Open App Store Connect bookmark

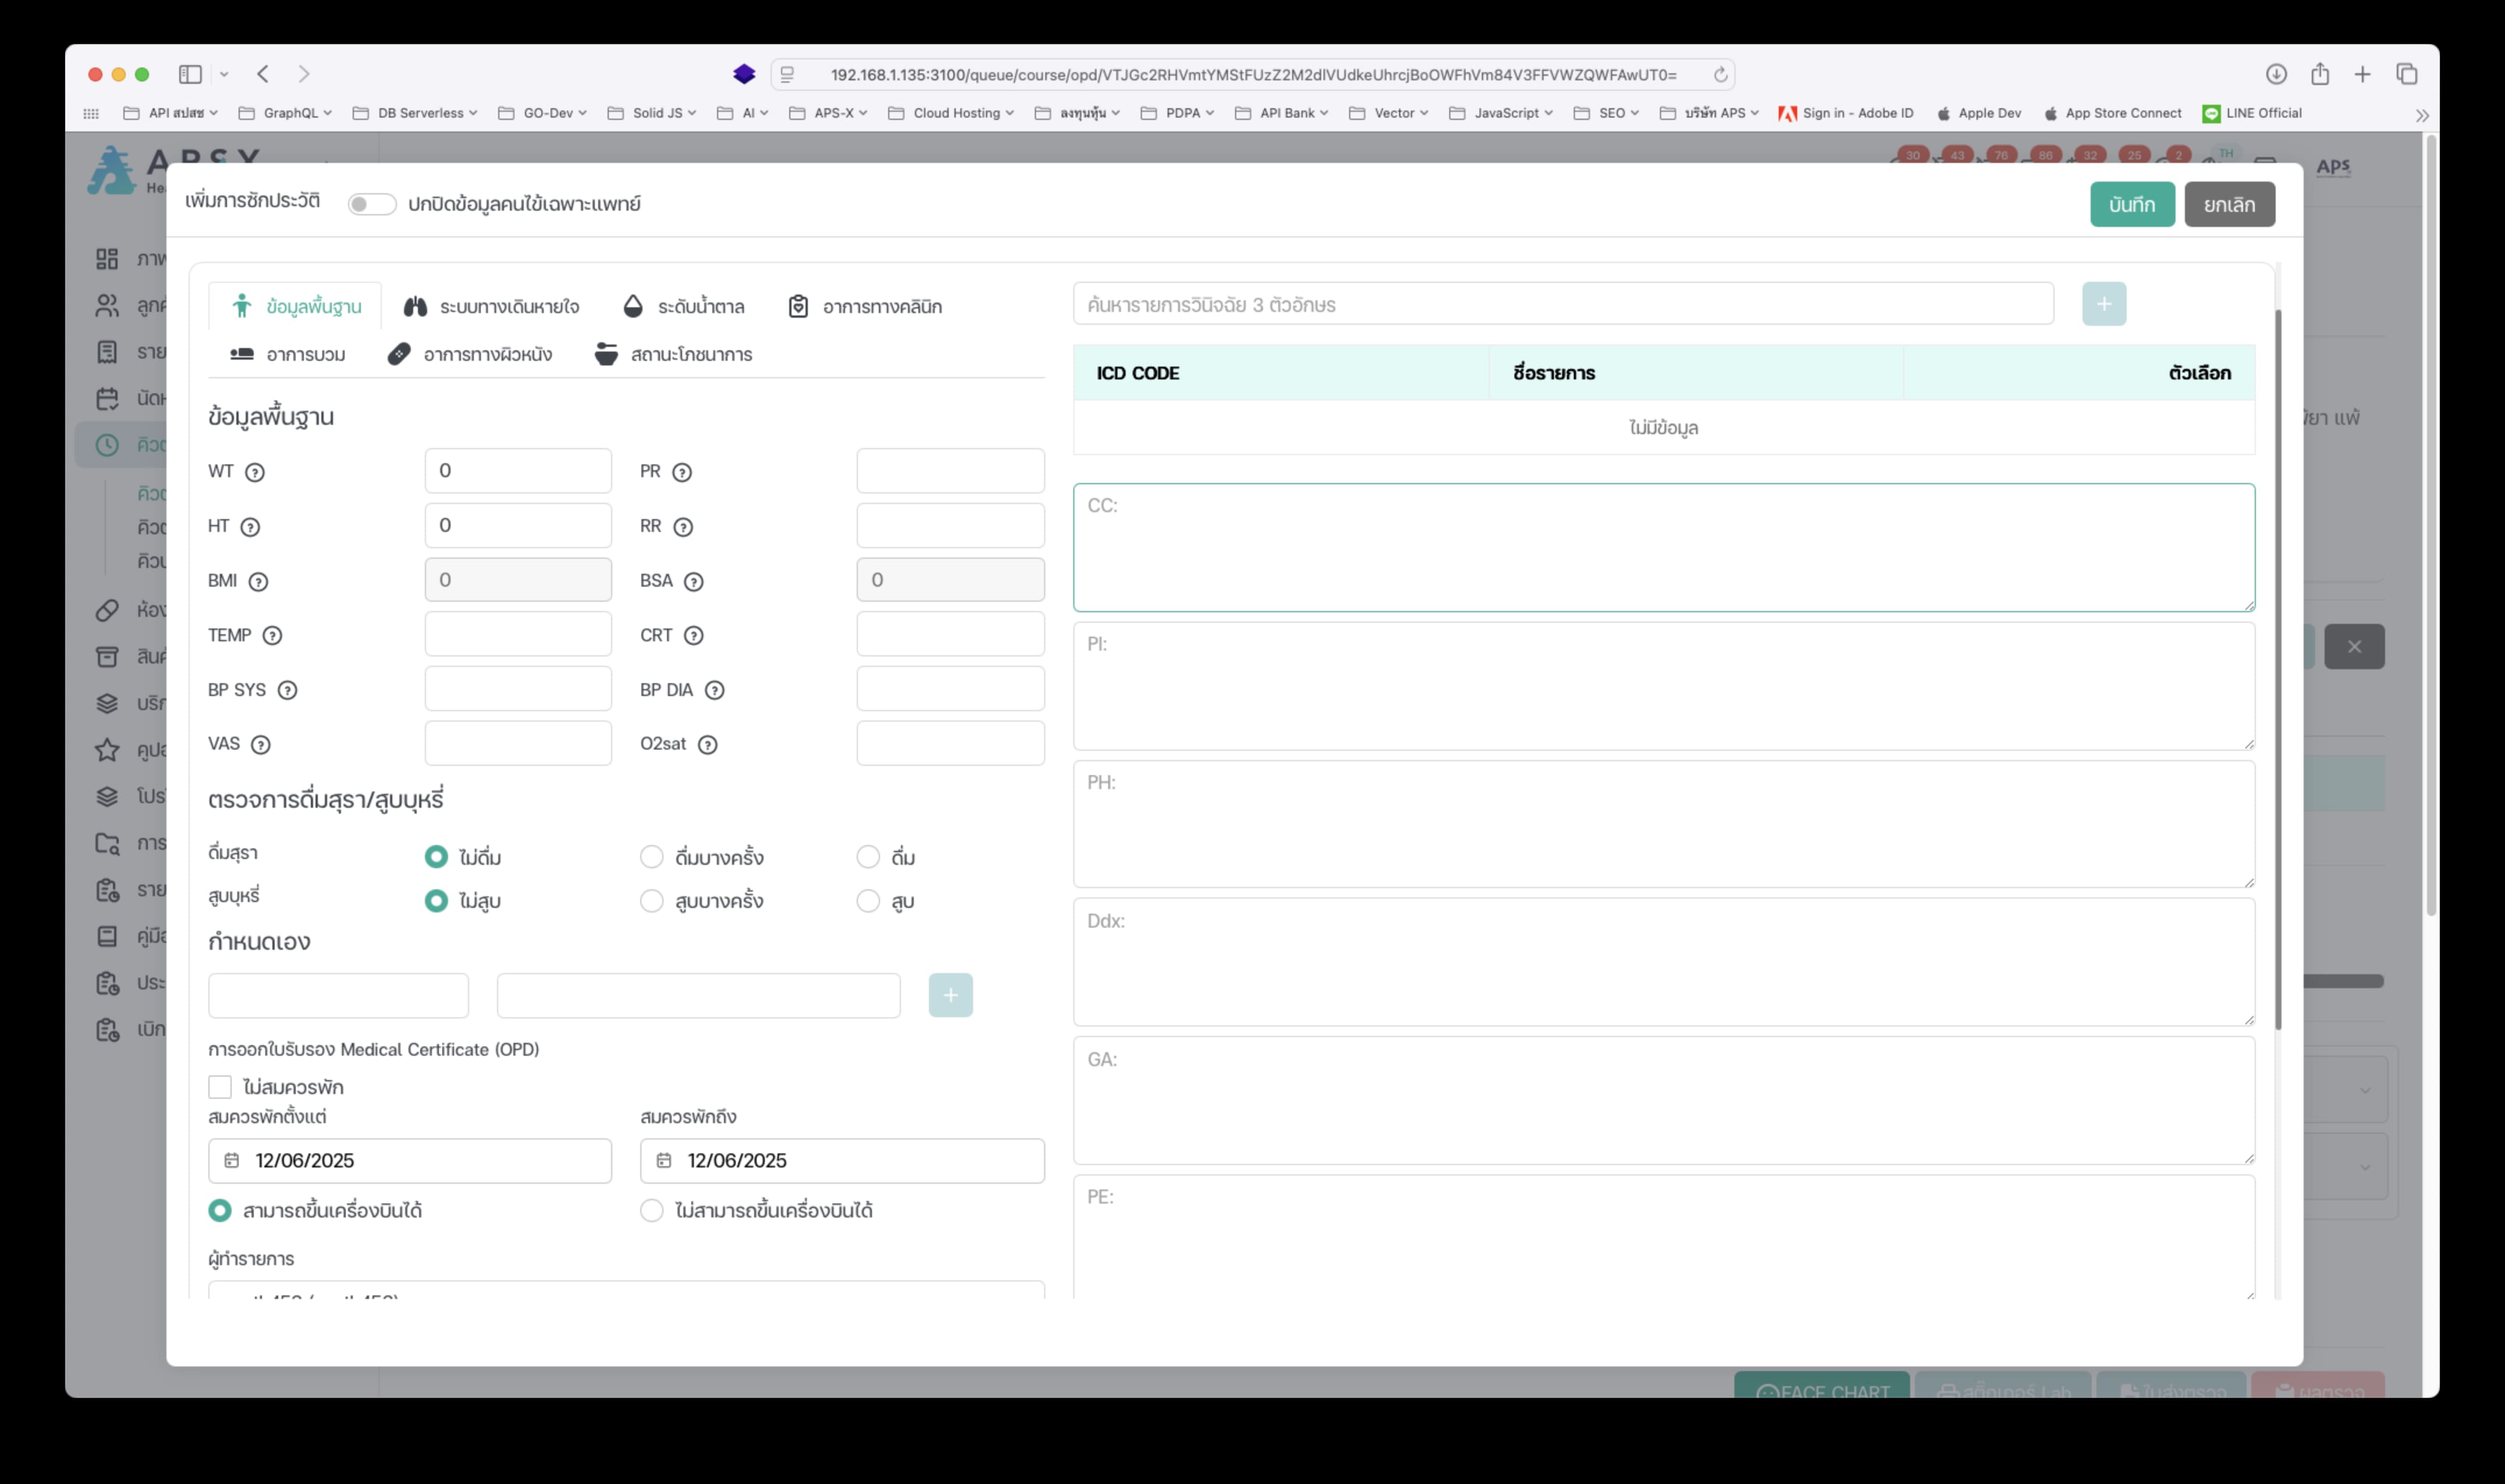click(2112, 113)
